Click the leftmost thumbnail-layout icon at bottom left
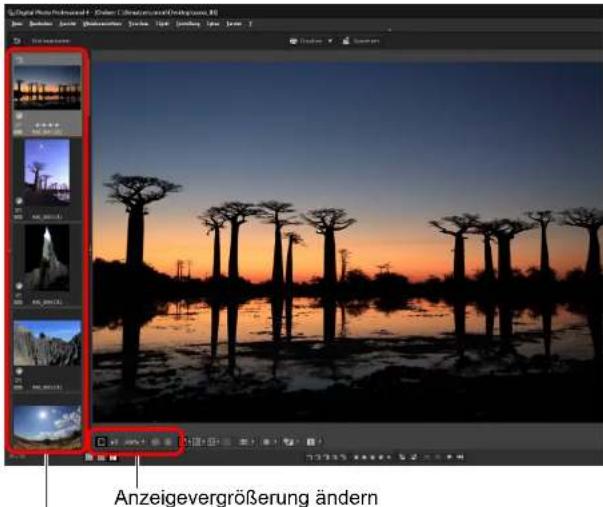The width and height of the screenshot is (603, 507). pyautogui.click(x=89, y=457)
